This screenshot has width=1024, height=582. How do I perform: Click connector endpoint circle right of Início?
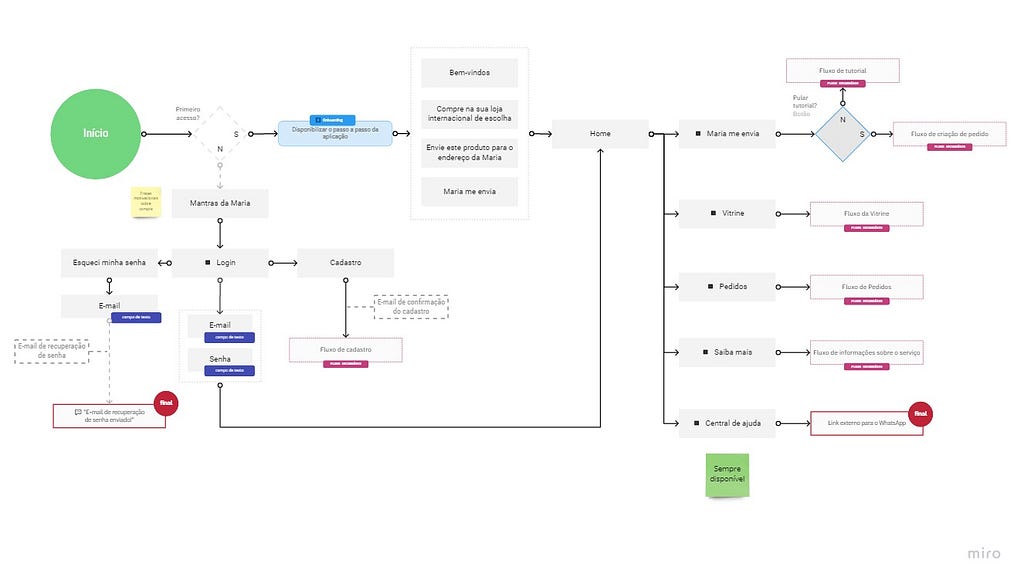click(144, 134)
